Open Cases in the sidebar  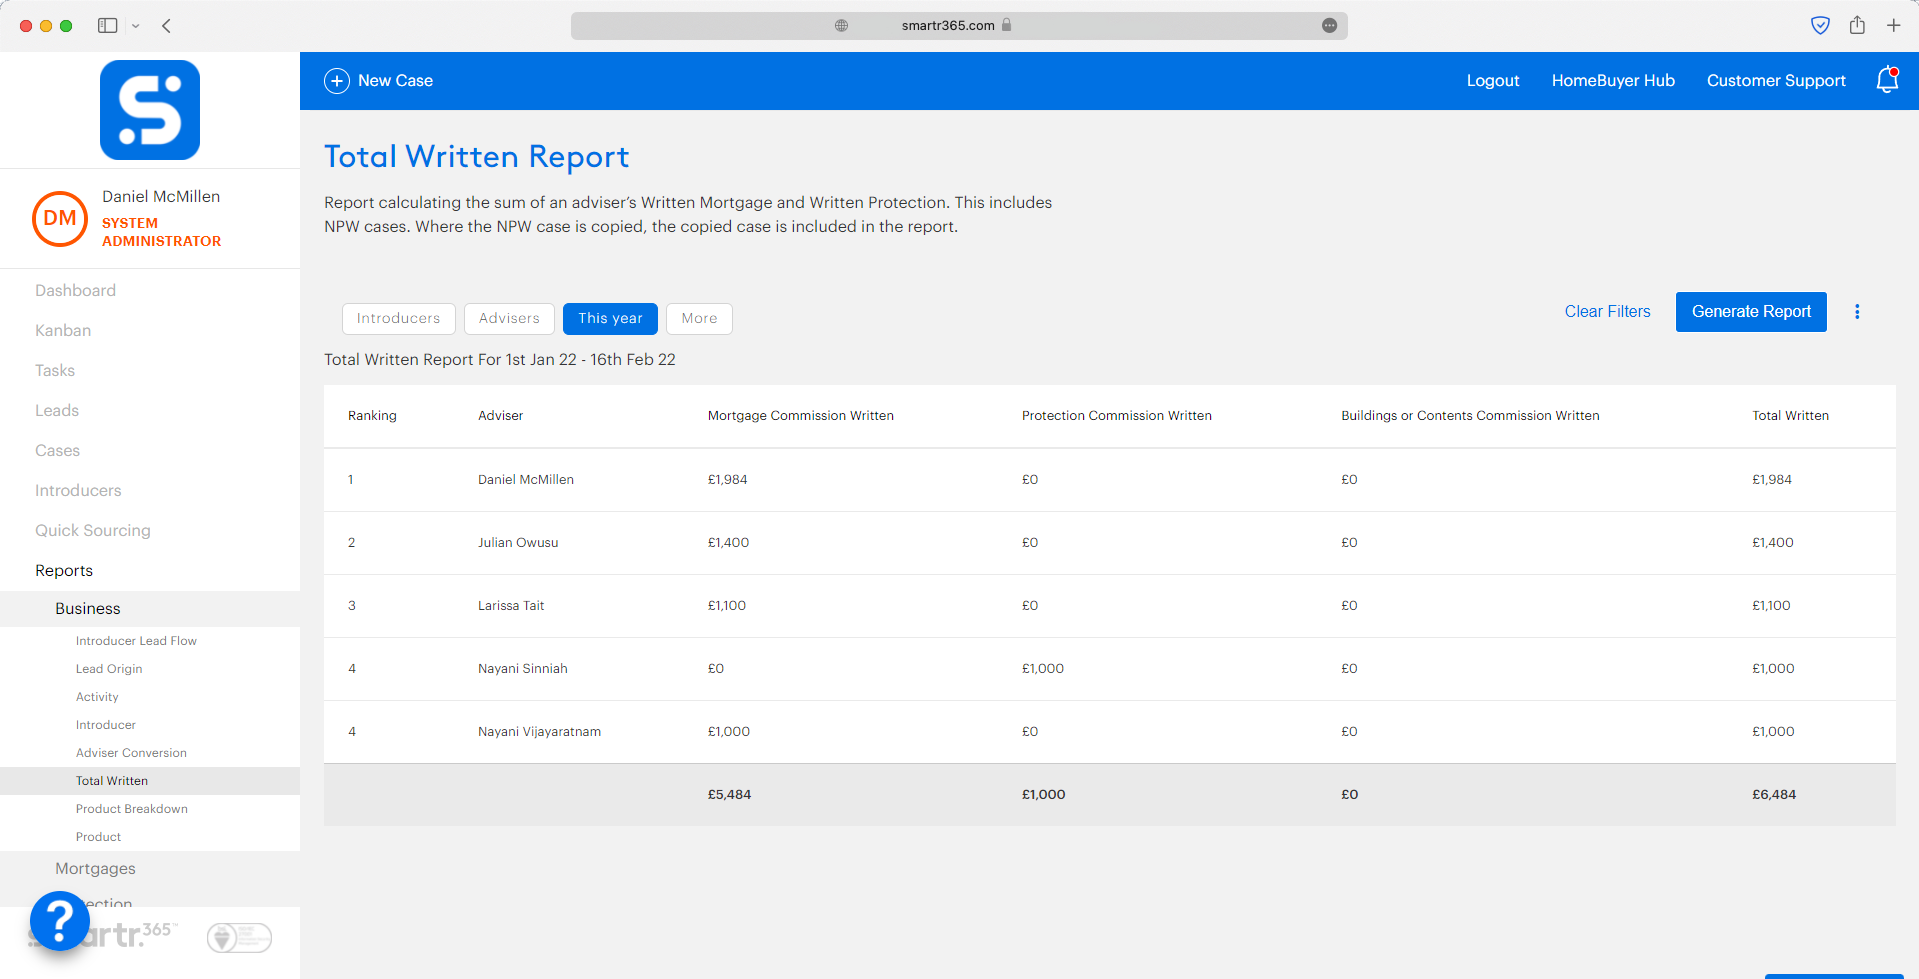[57, 451]
